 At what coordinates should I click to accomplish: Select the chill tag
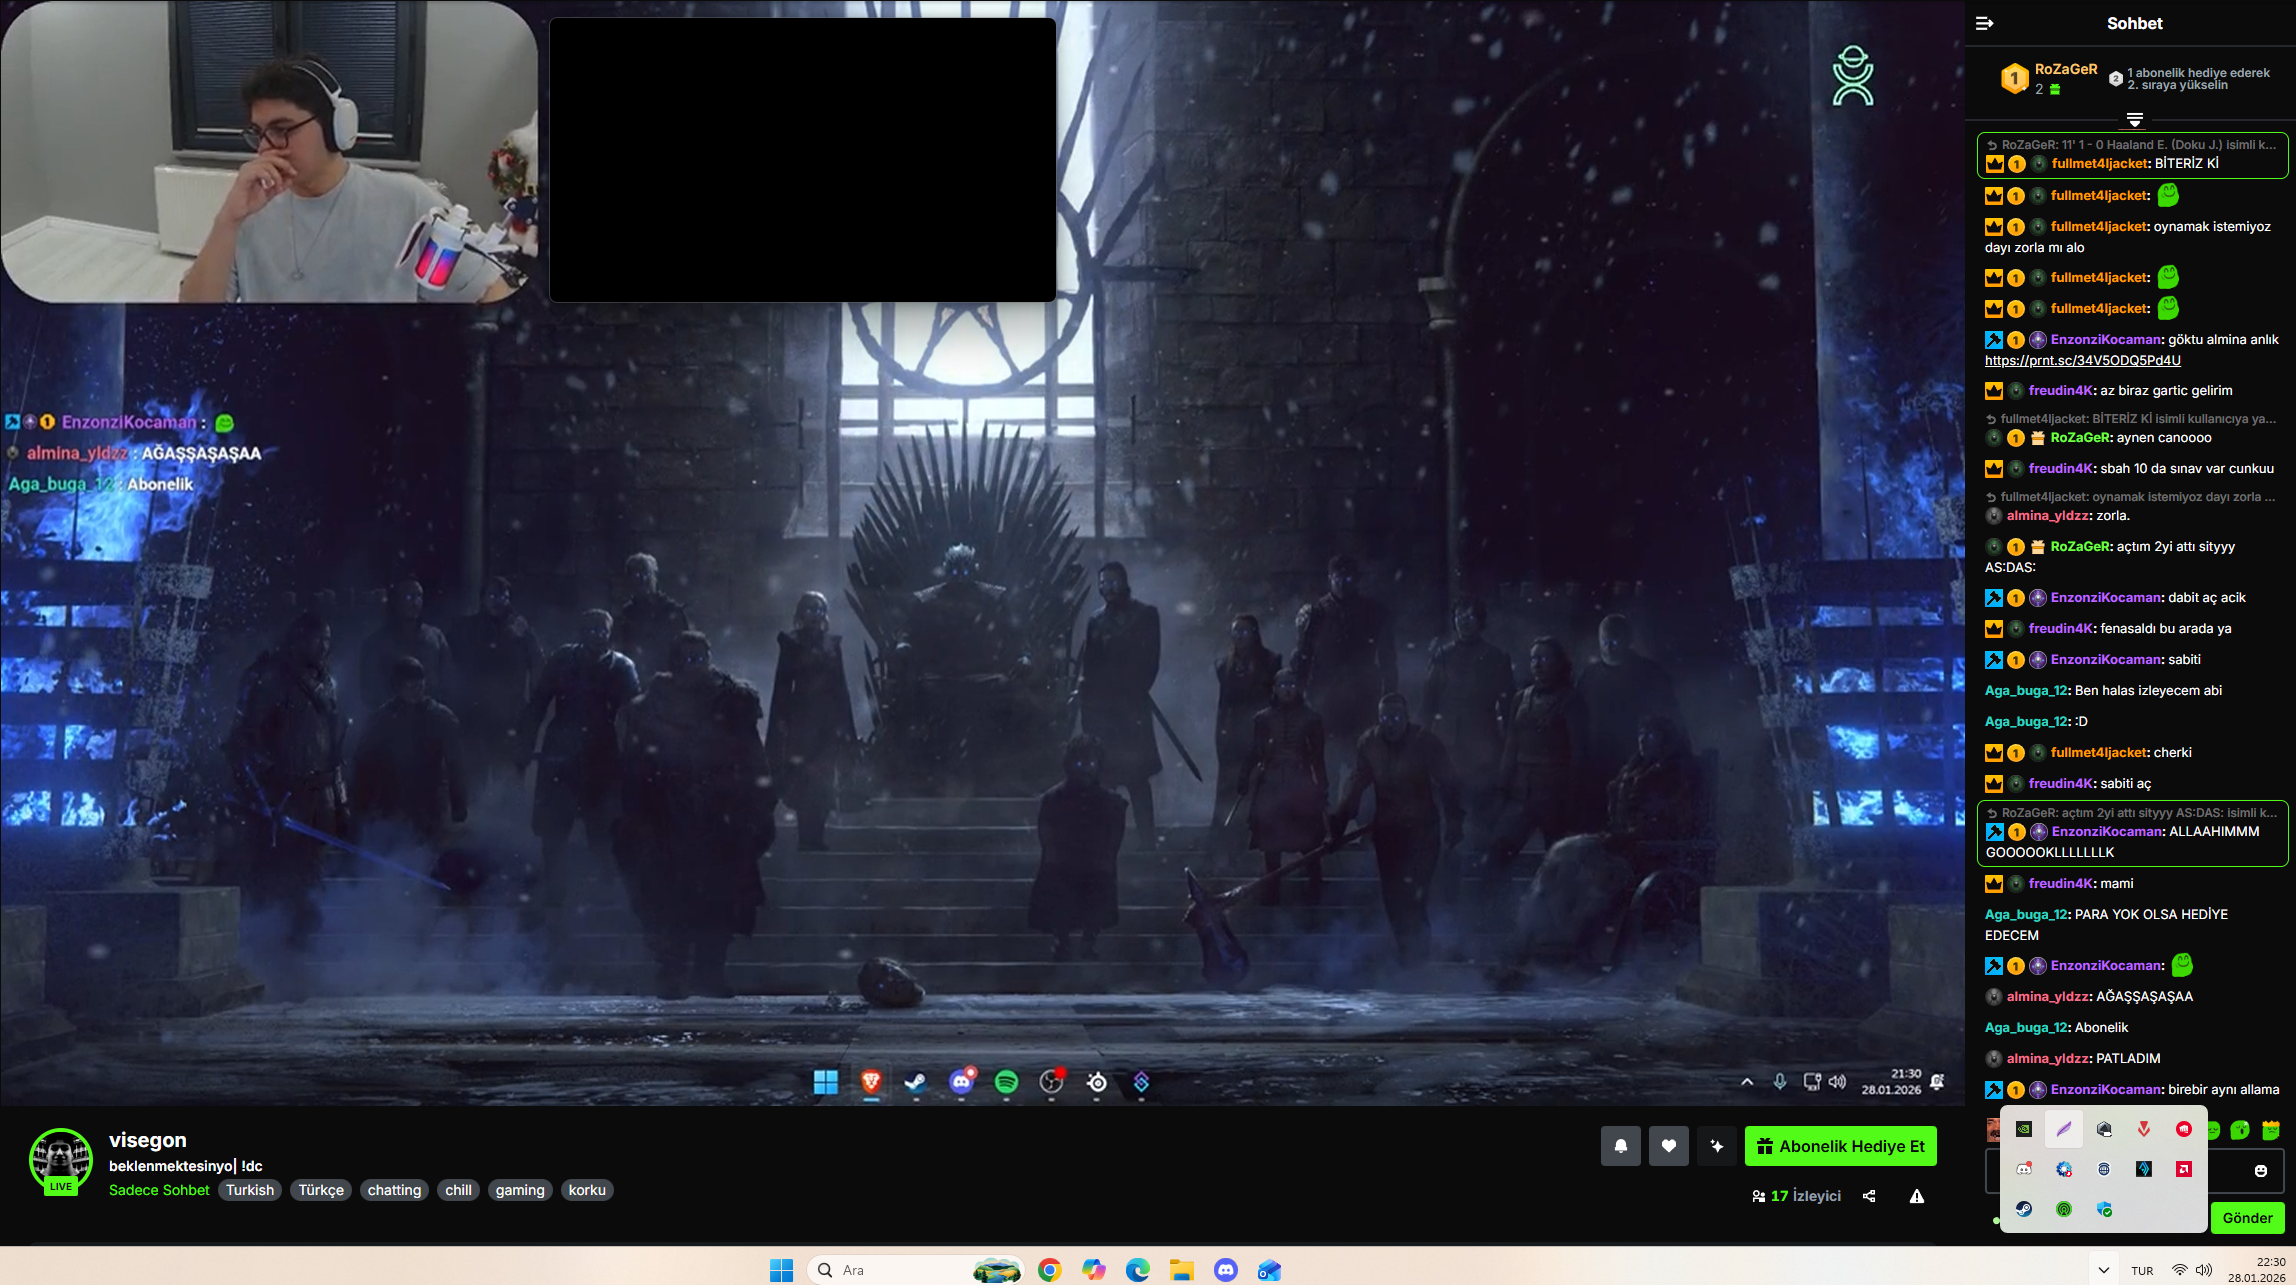458,1190
